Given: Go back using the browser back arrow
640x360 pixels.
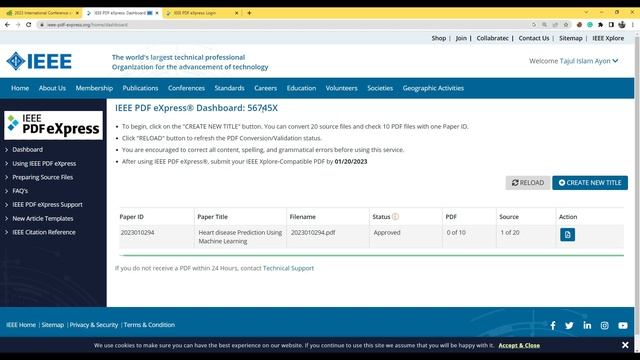Looking at the screenshot, I should 7,24.
